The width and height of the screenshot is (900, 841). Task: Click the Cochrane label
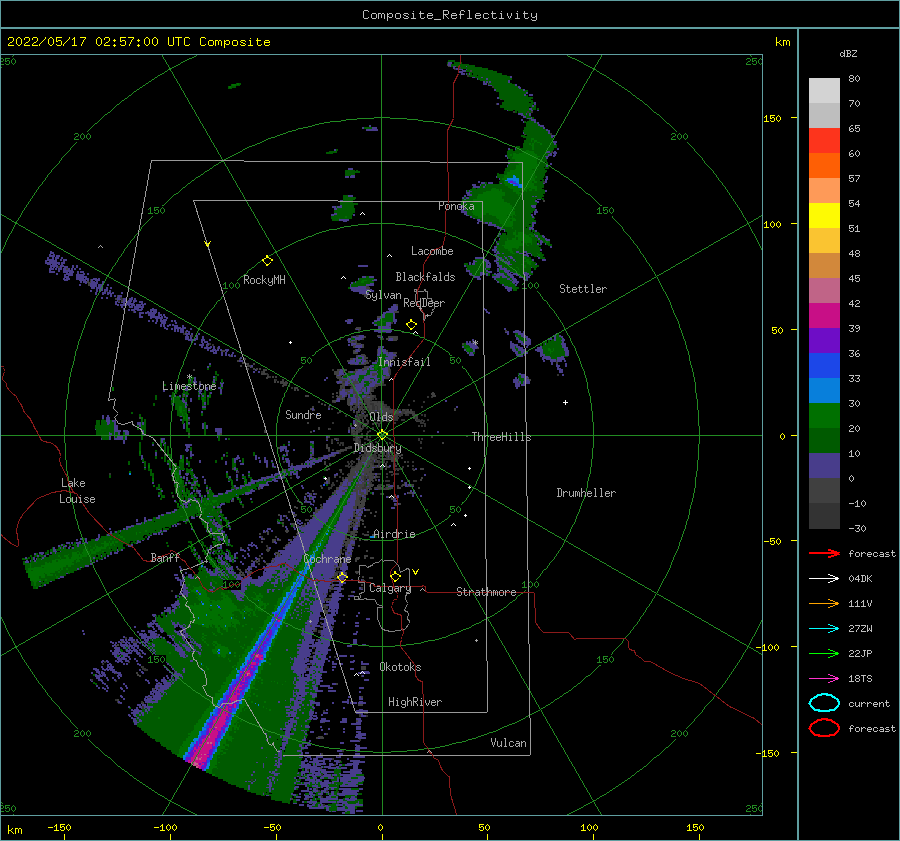tap(327, 559)
